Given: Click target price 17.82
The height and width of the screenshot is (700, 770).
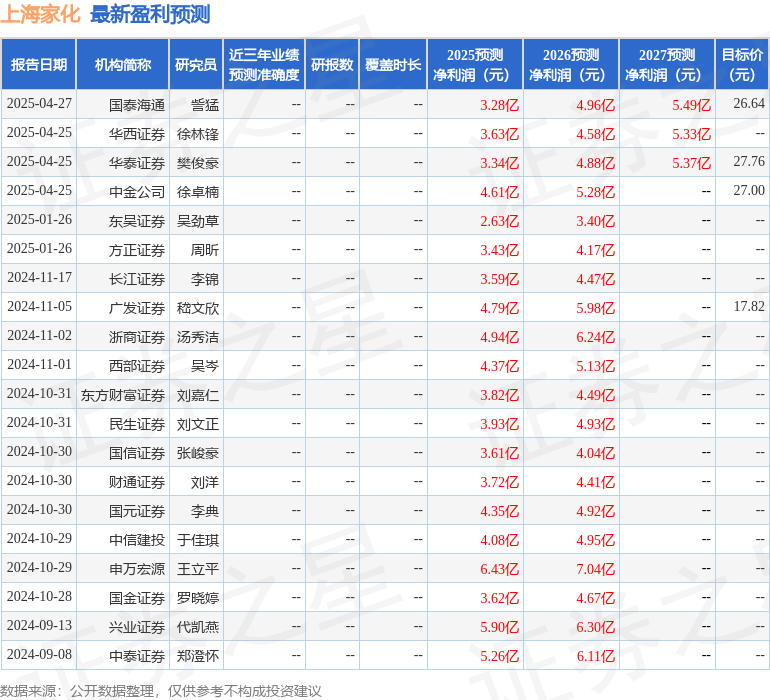Looking at the screenshot, I should pos(749,307).
